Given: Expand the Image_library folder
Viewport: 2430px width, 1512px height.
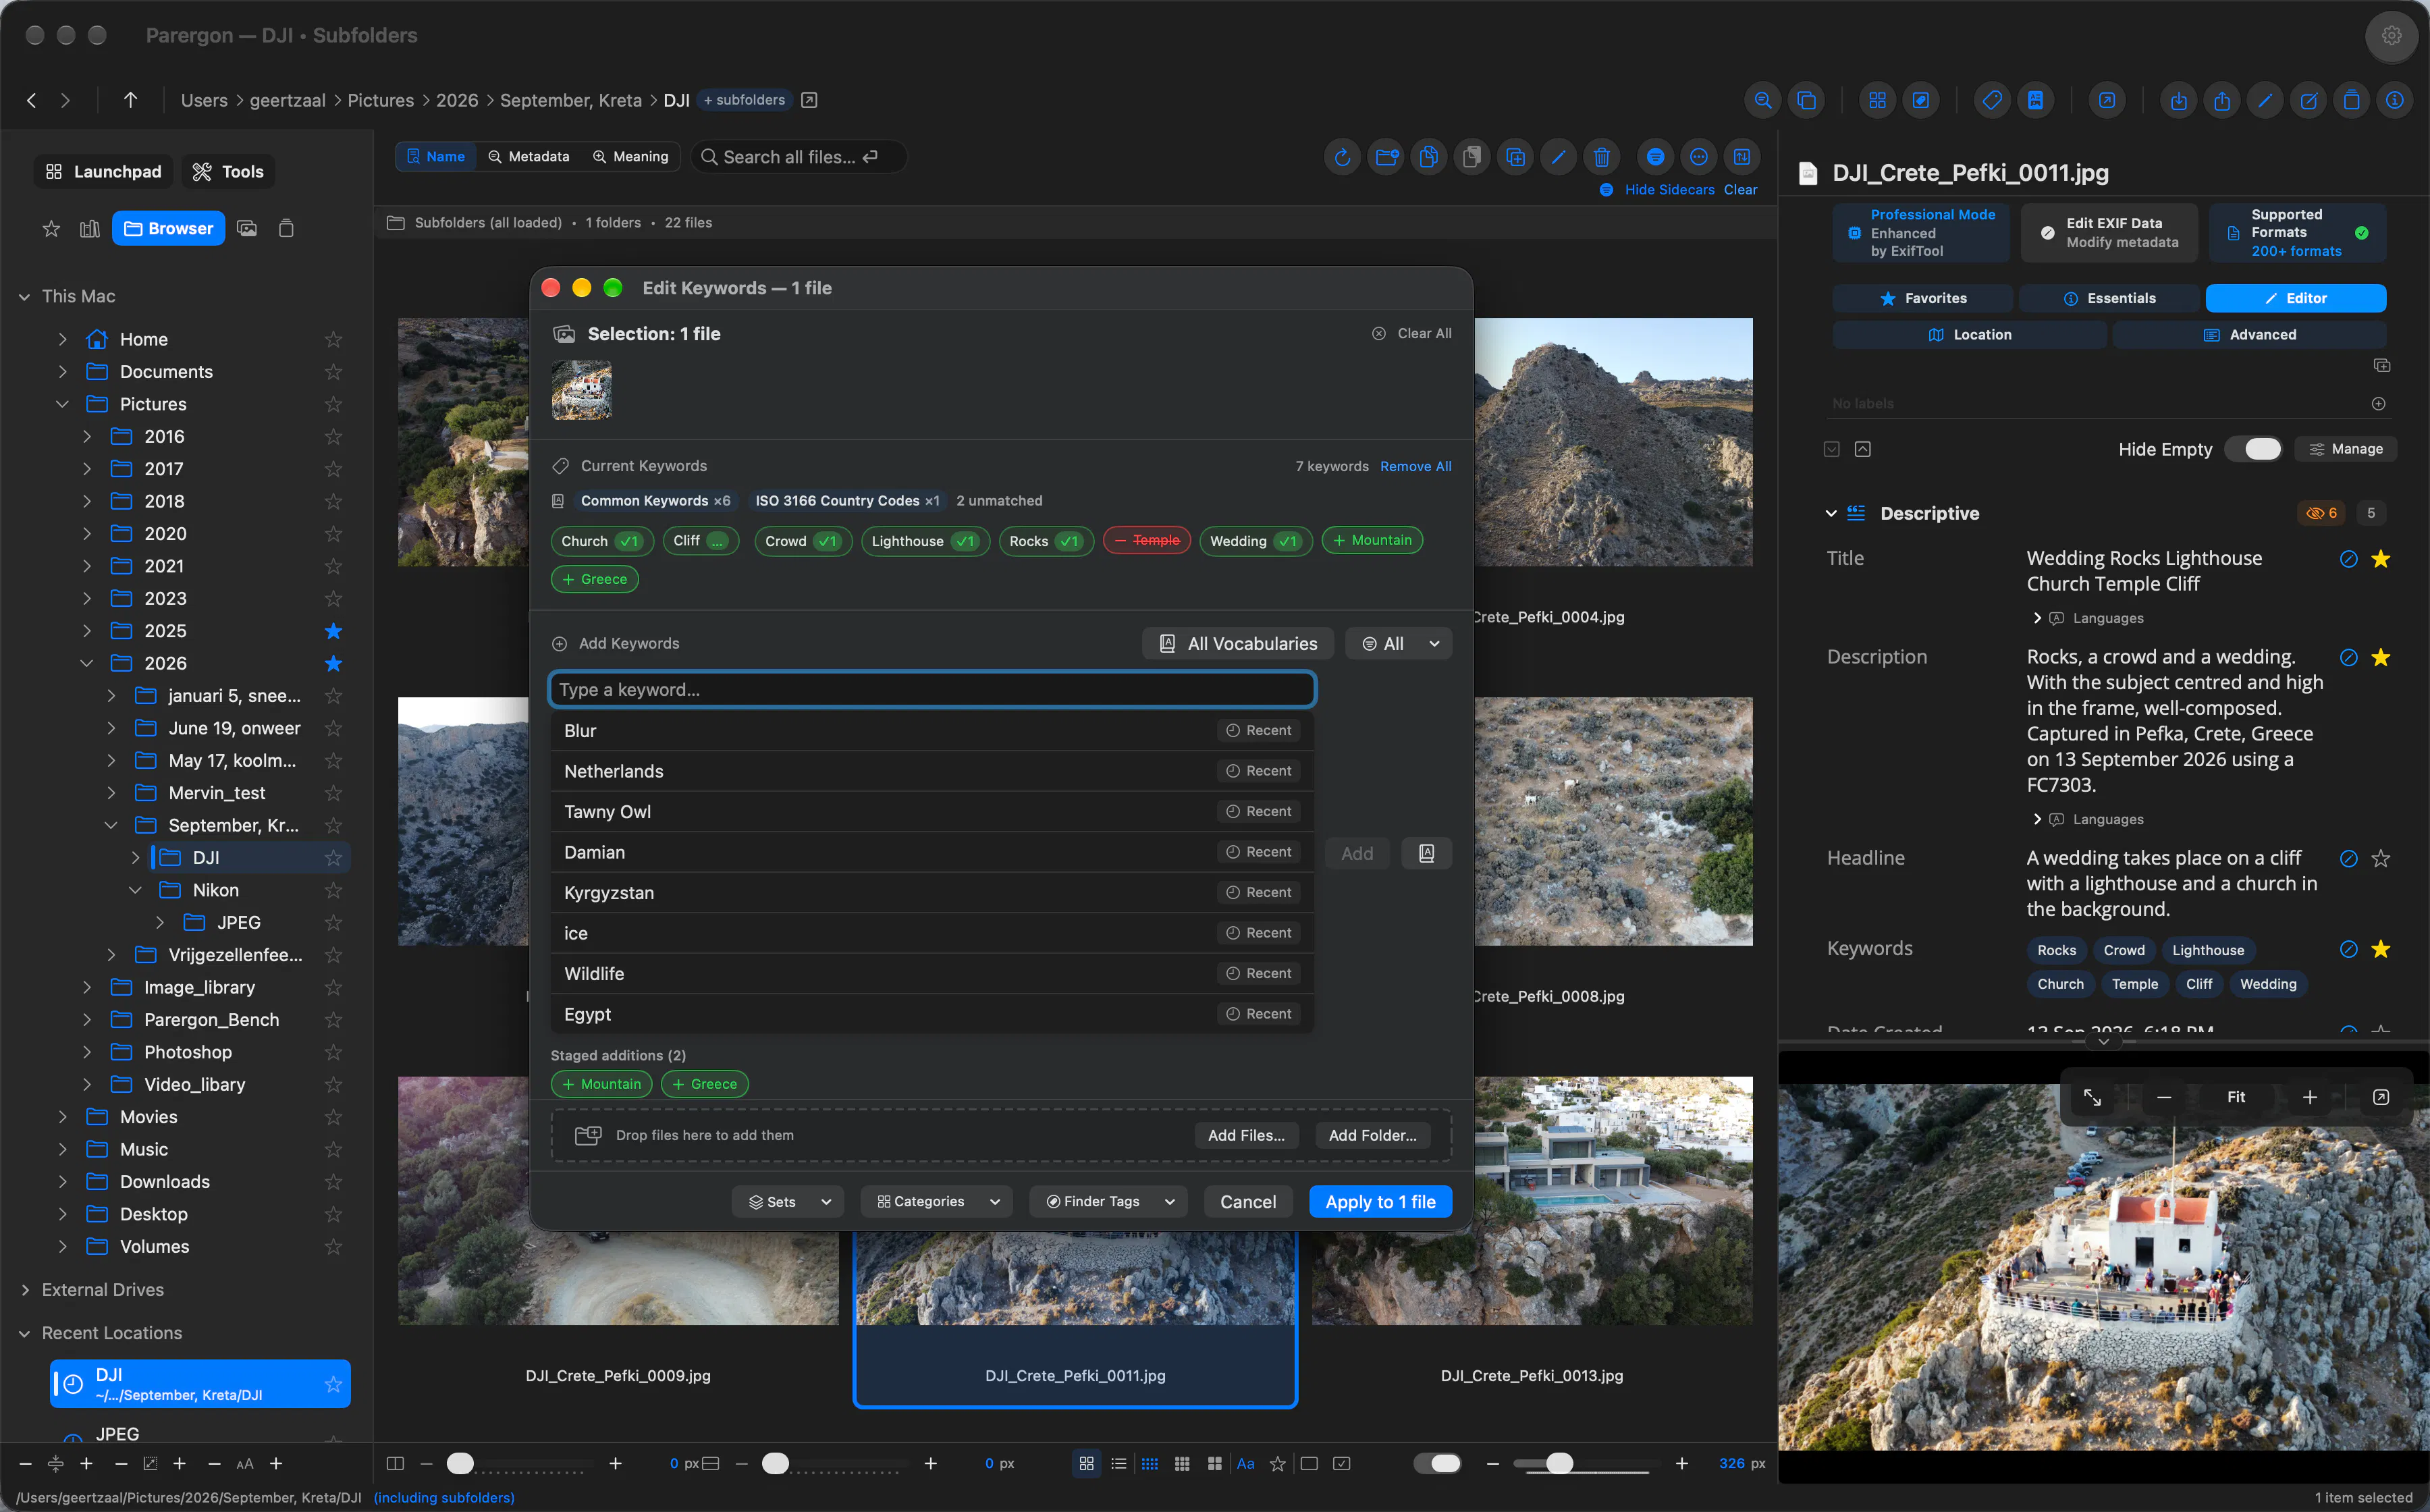Looking at the screenshot, I should [87, 987].
